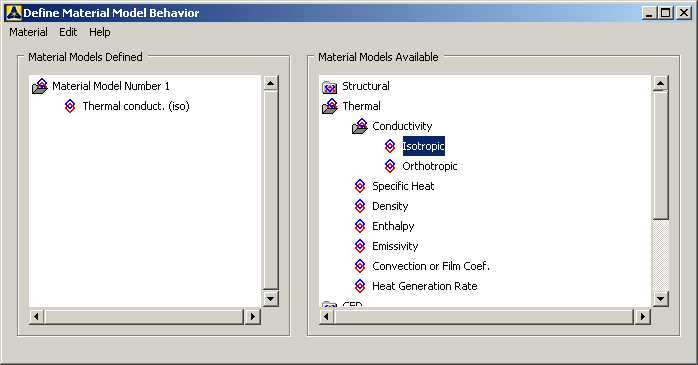The width and height of the screenshot is (698, 365).
Task: Select Convection or Film Coef. entry
Action: (x=431, y=266)
